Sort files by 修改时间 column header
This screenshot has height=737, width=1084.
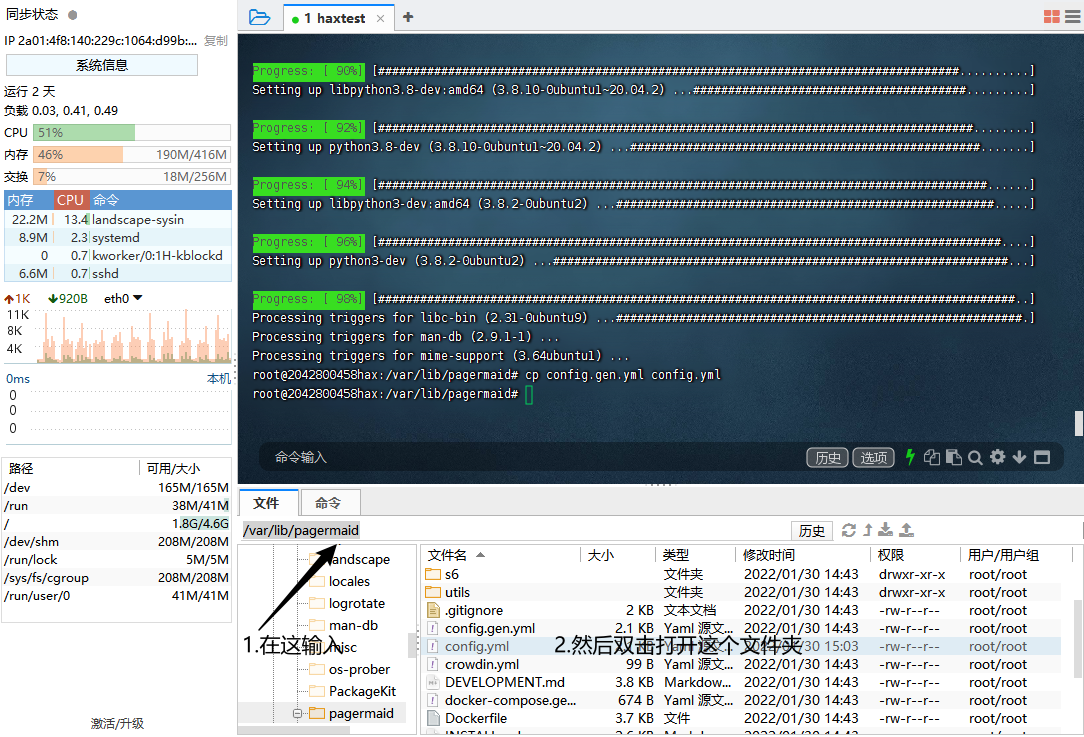point(802,554)
